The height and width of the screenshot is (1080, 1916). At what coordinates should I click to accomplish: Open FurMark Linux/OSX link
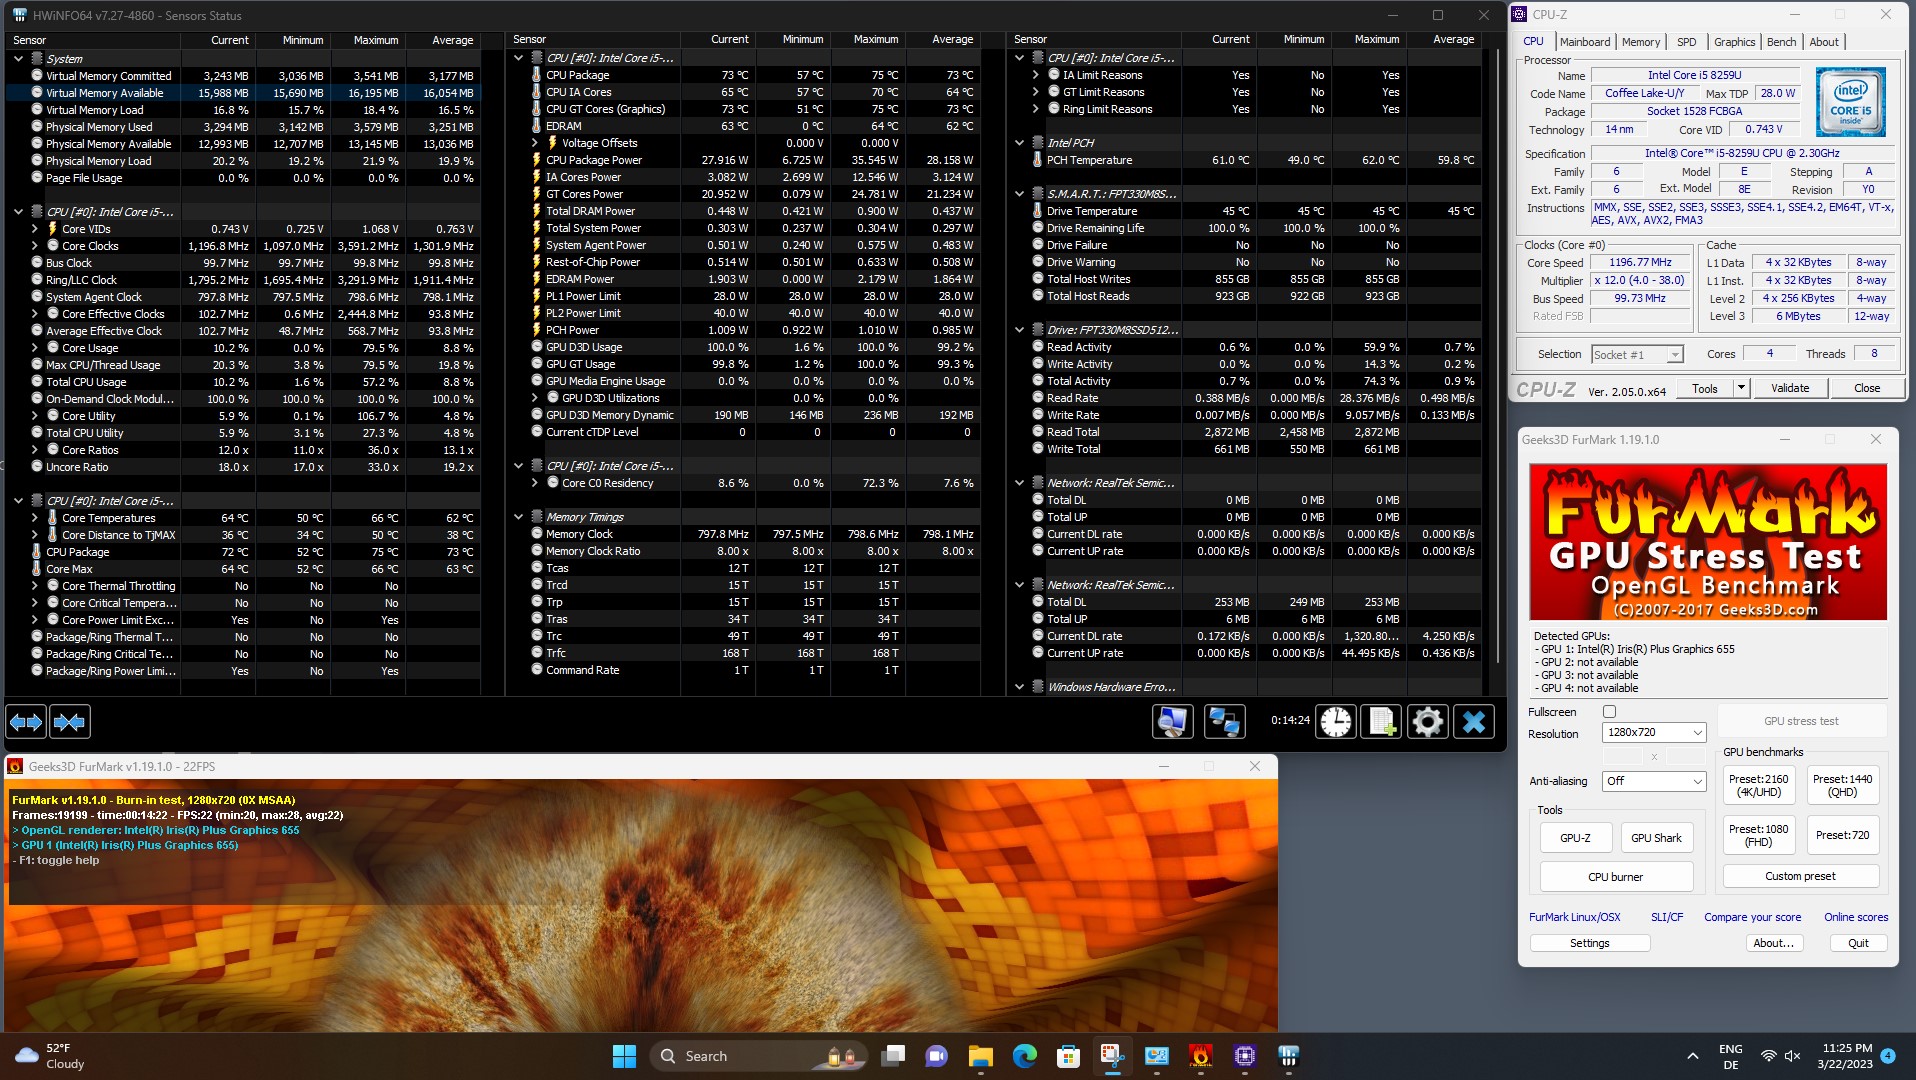pos(1574,917)
